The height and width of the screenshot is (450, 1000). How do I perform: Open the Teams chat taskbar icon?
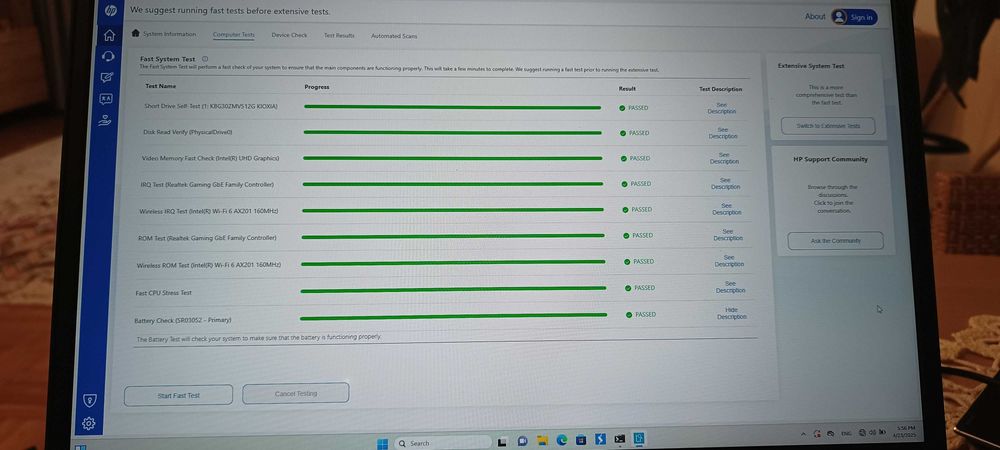pyautogui.click(x=522, y=440)
